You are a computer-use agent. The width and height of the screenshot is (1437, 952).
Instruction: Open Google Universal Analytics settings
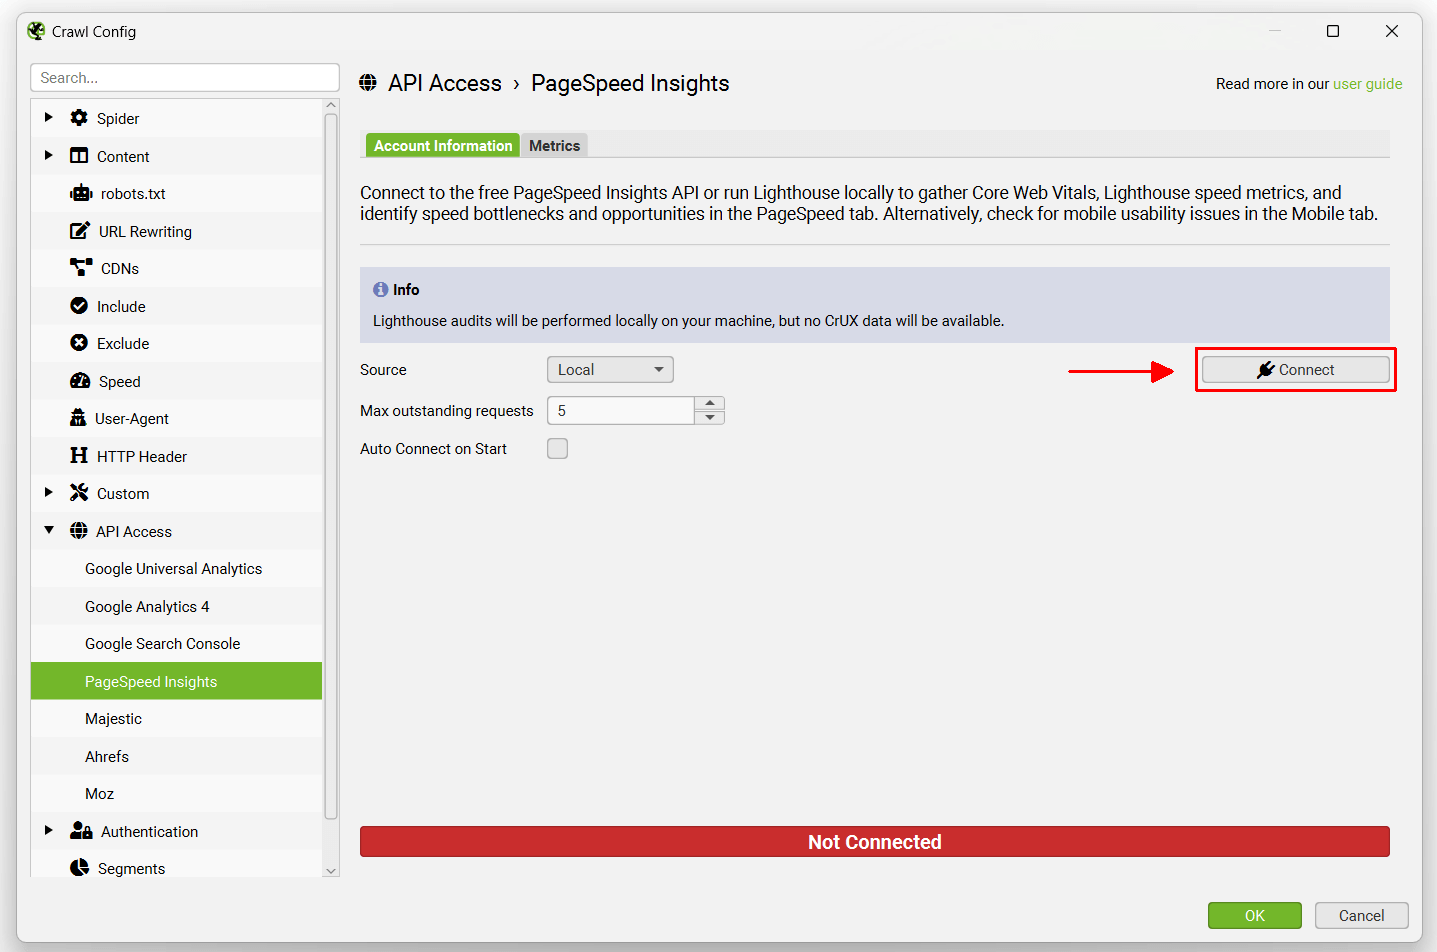[174, 569]
